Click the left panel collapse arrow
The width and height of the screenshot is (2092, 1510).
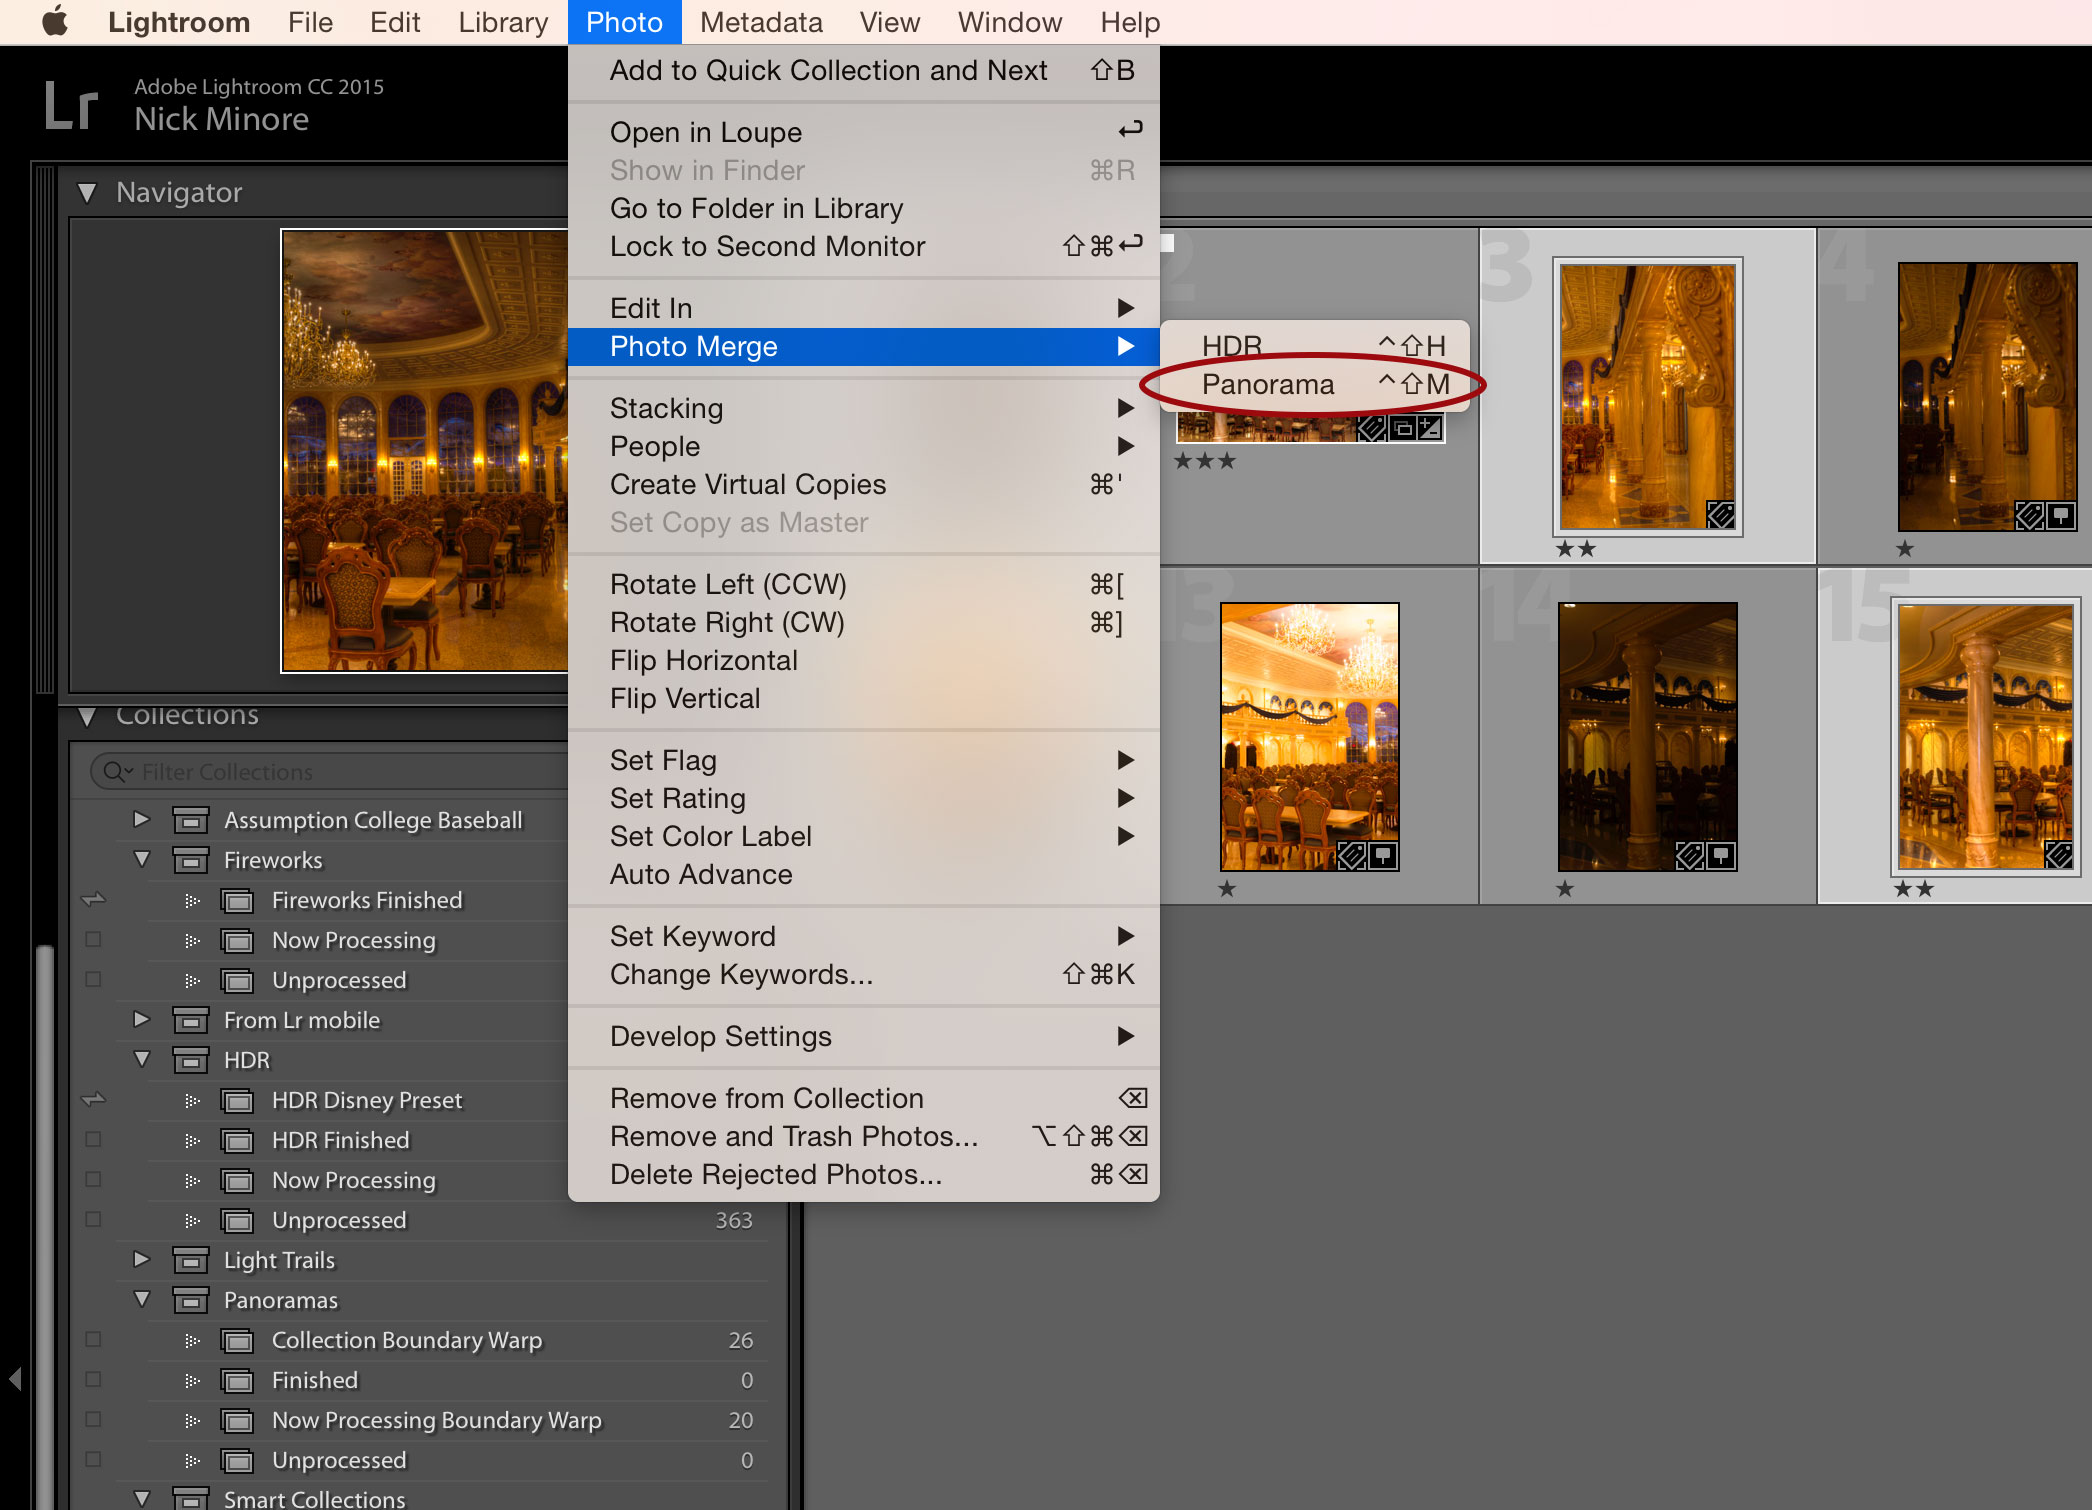coord(14,1379)
